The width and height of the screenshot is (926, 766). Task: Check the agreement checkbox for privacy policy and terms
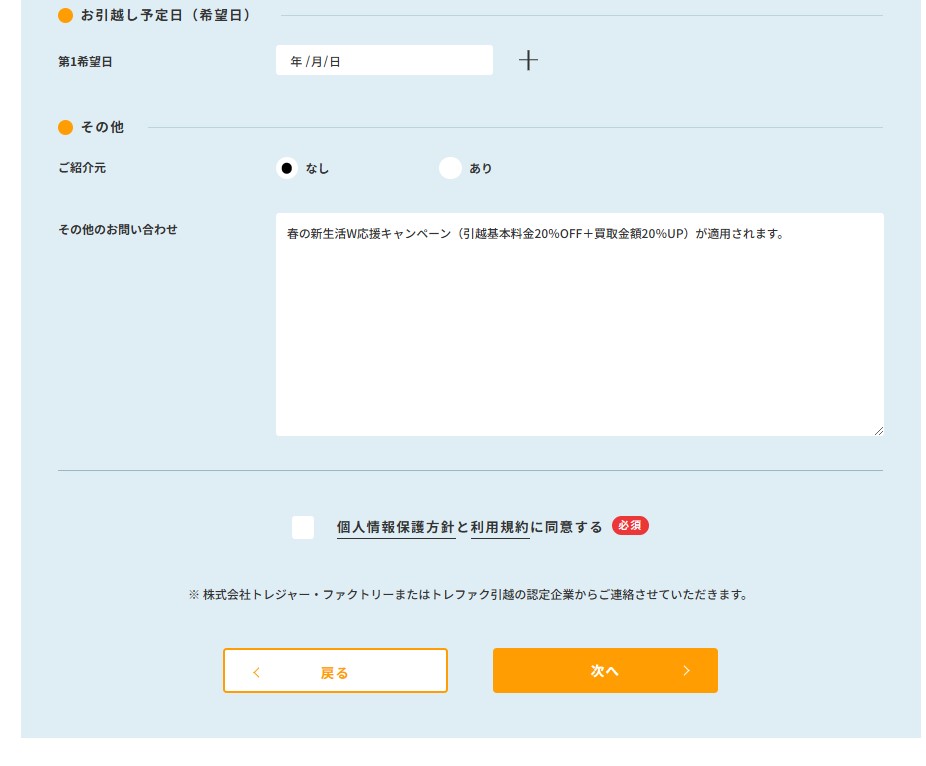pos(303,527)
